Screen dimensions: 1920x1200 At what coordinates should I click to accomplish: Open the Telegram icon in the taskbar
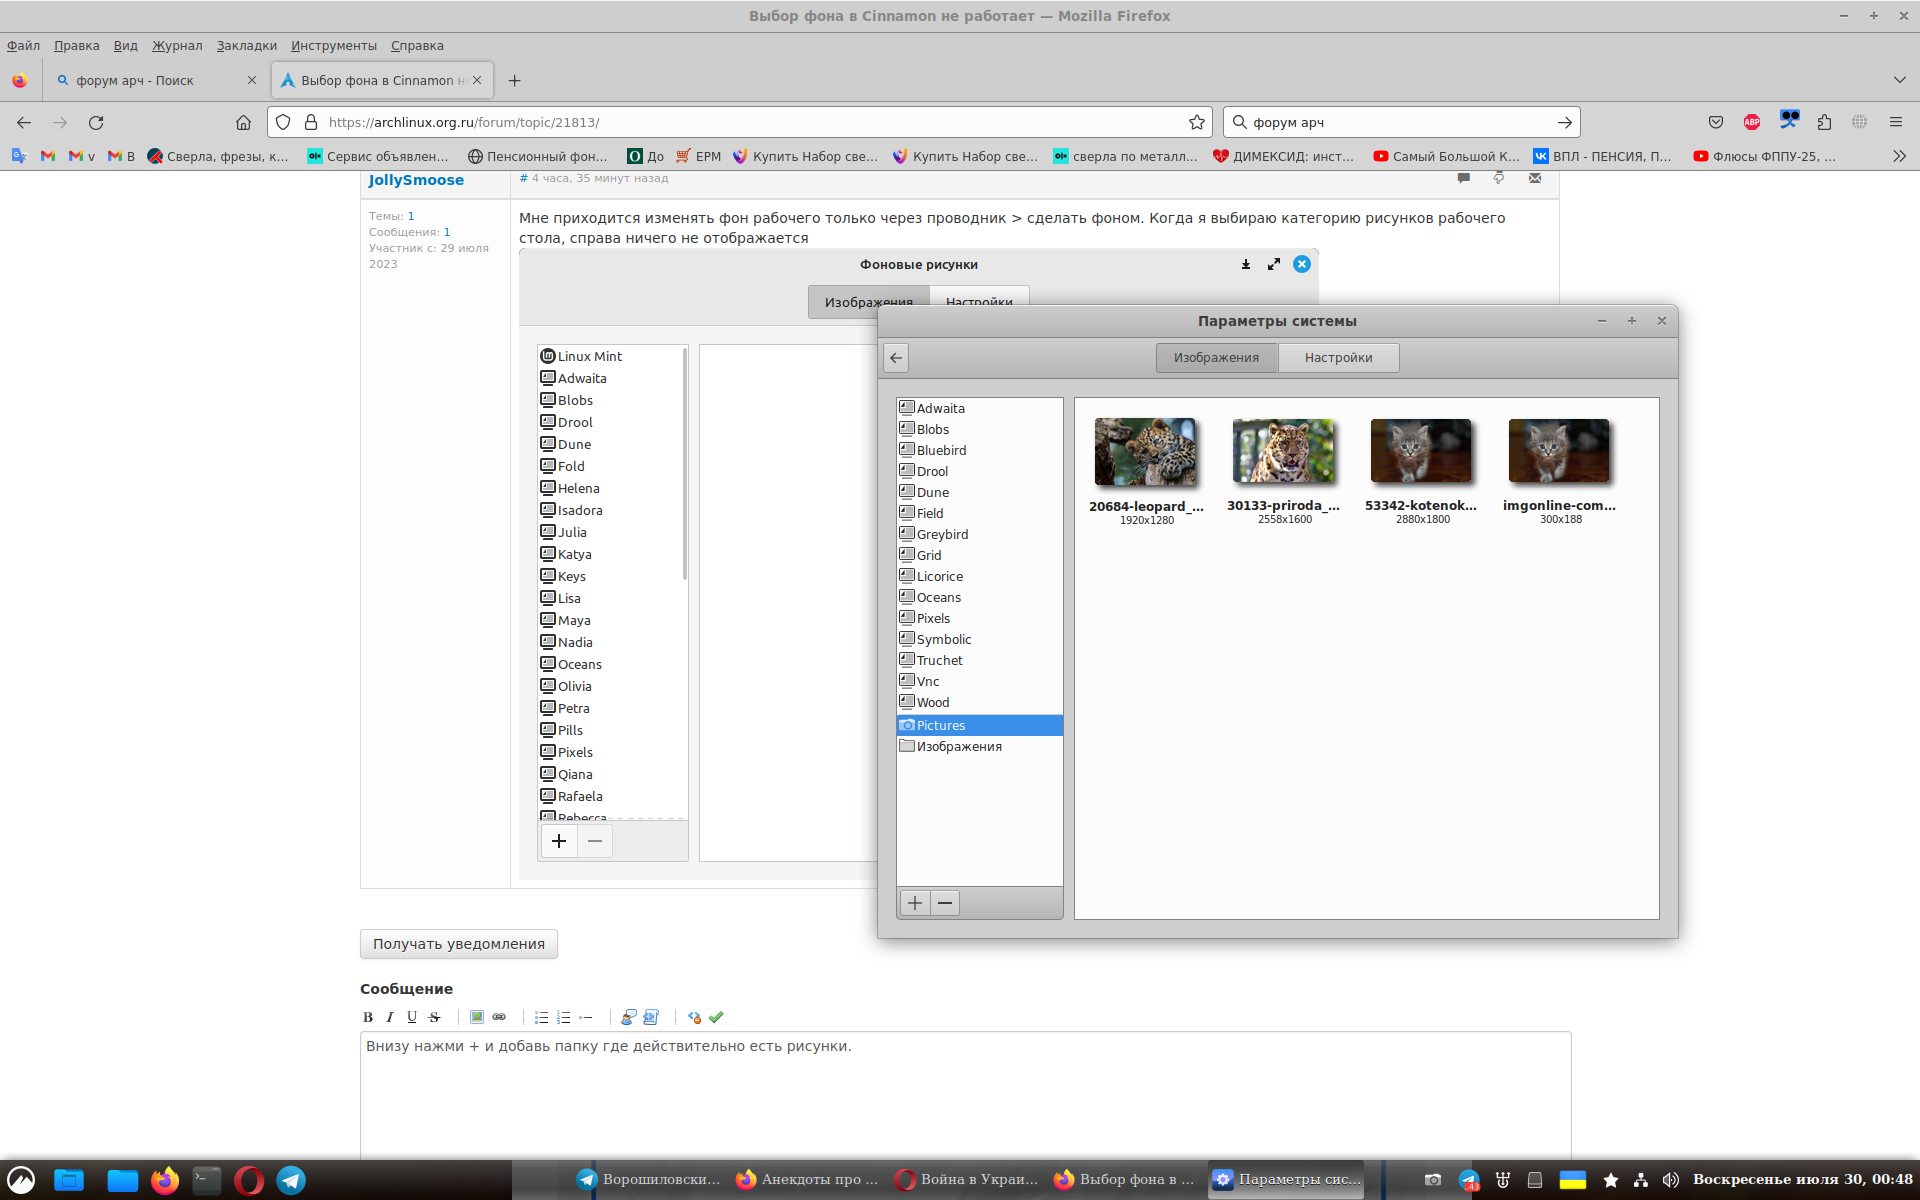291,1180
